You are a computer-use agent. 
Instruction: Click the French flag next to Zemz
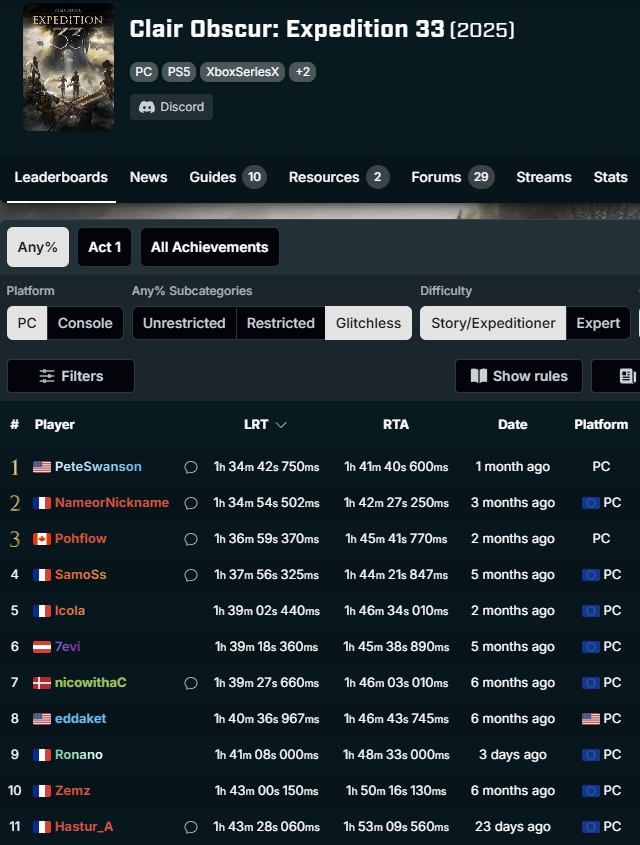[42, 791]
